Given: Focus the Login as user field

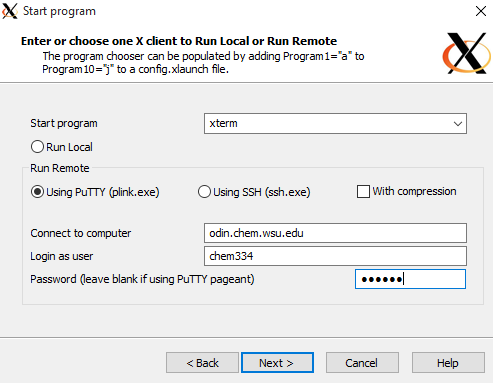Looking at the screenshot, I should tap(335, 256).
